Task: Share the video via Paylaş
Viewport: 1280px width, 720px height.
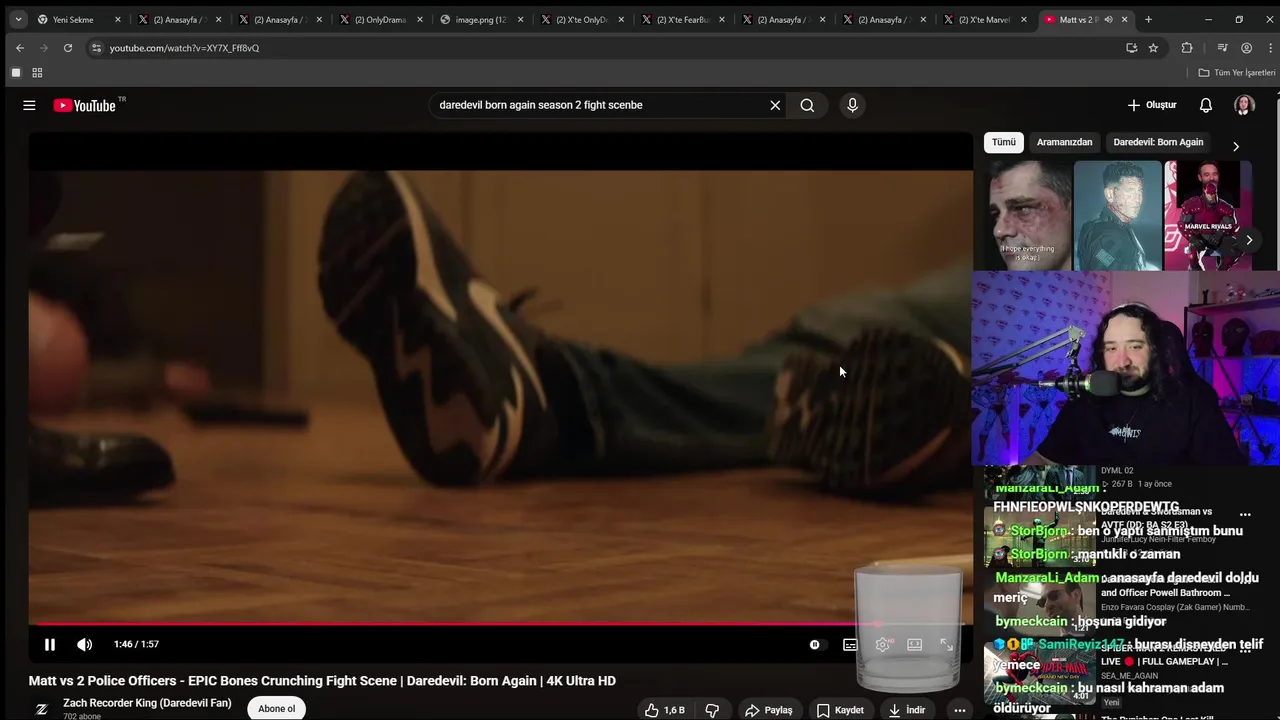Action: tap(768, 710)
